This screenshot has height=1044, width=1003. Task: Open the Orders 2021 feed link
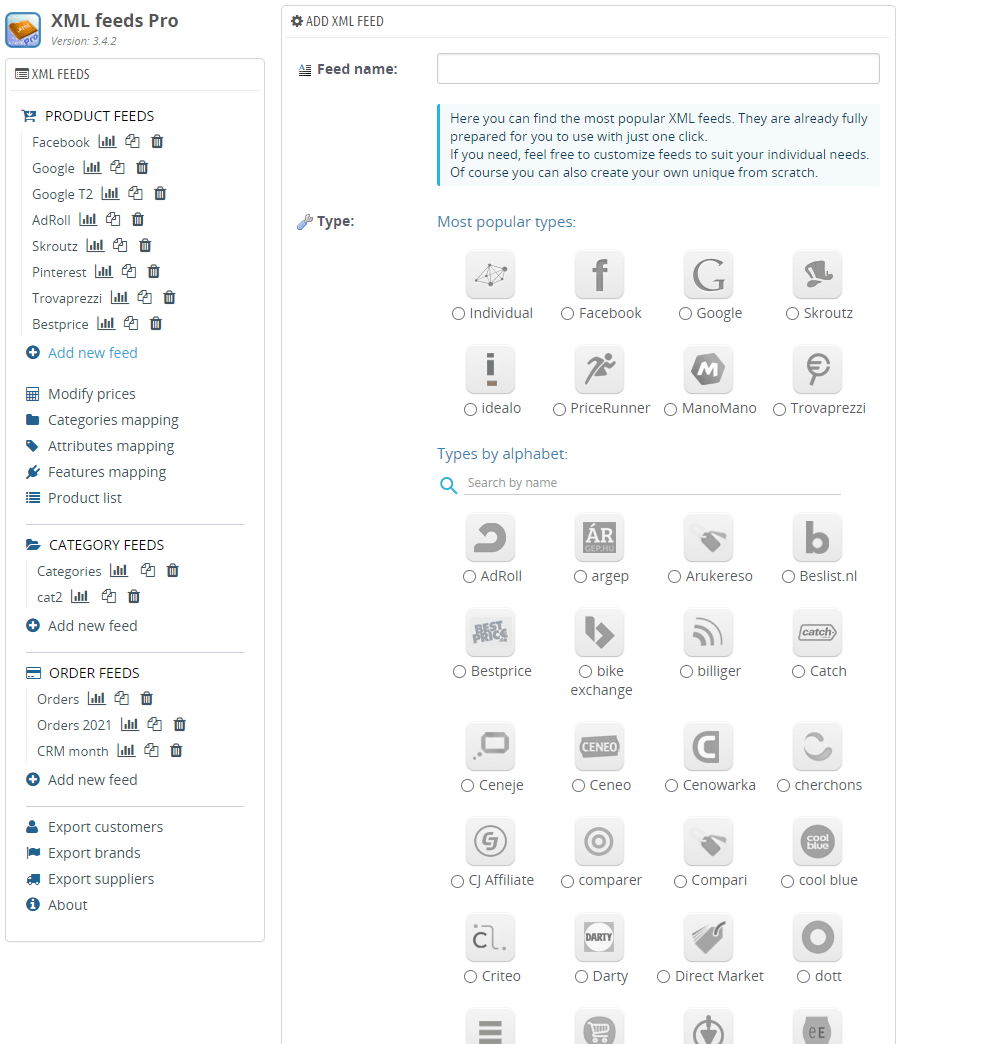tap(74, 725)
